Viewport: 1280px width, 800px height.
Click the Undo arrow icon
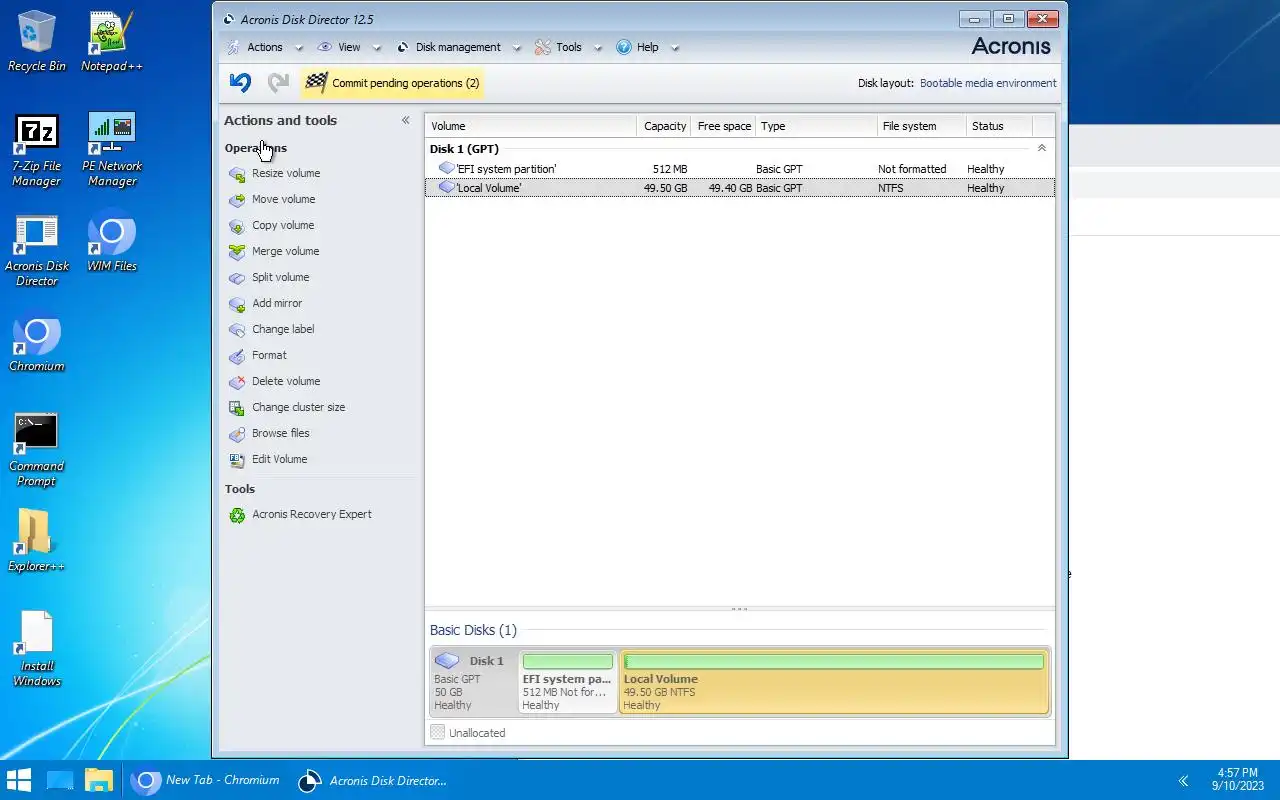point(240,83)
